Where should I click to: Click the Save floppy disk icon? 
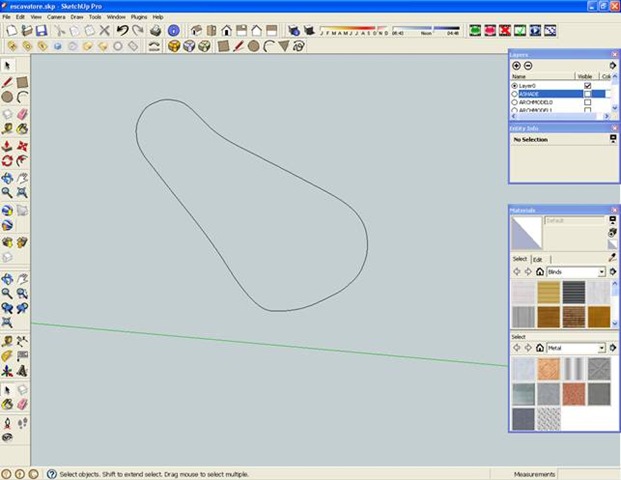point(41,31)
